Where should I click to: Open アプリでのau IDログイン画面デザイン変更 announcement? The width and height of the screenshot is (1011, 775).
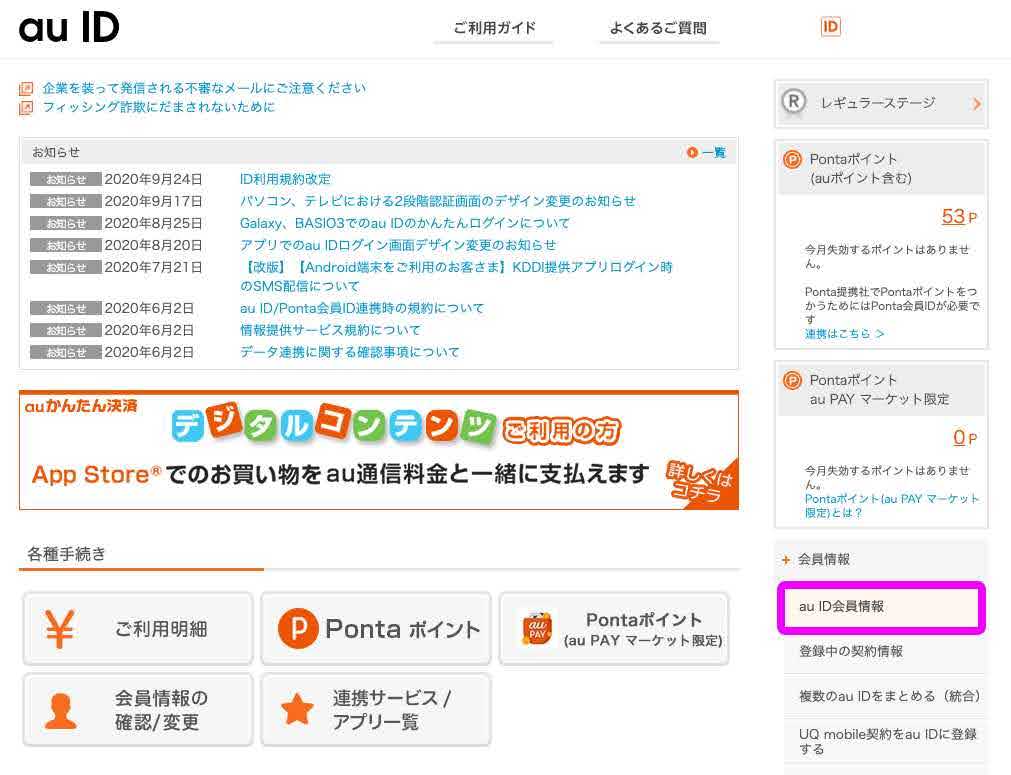click(398, 244)
